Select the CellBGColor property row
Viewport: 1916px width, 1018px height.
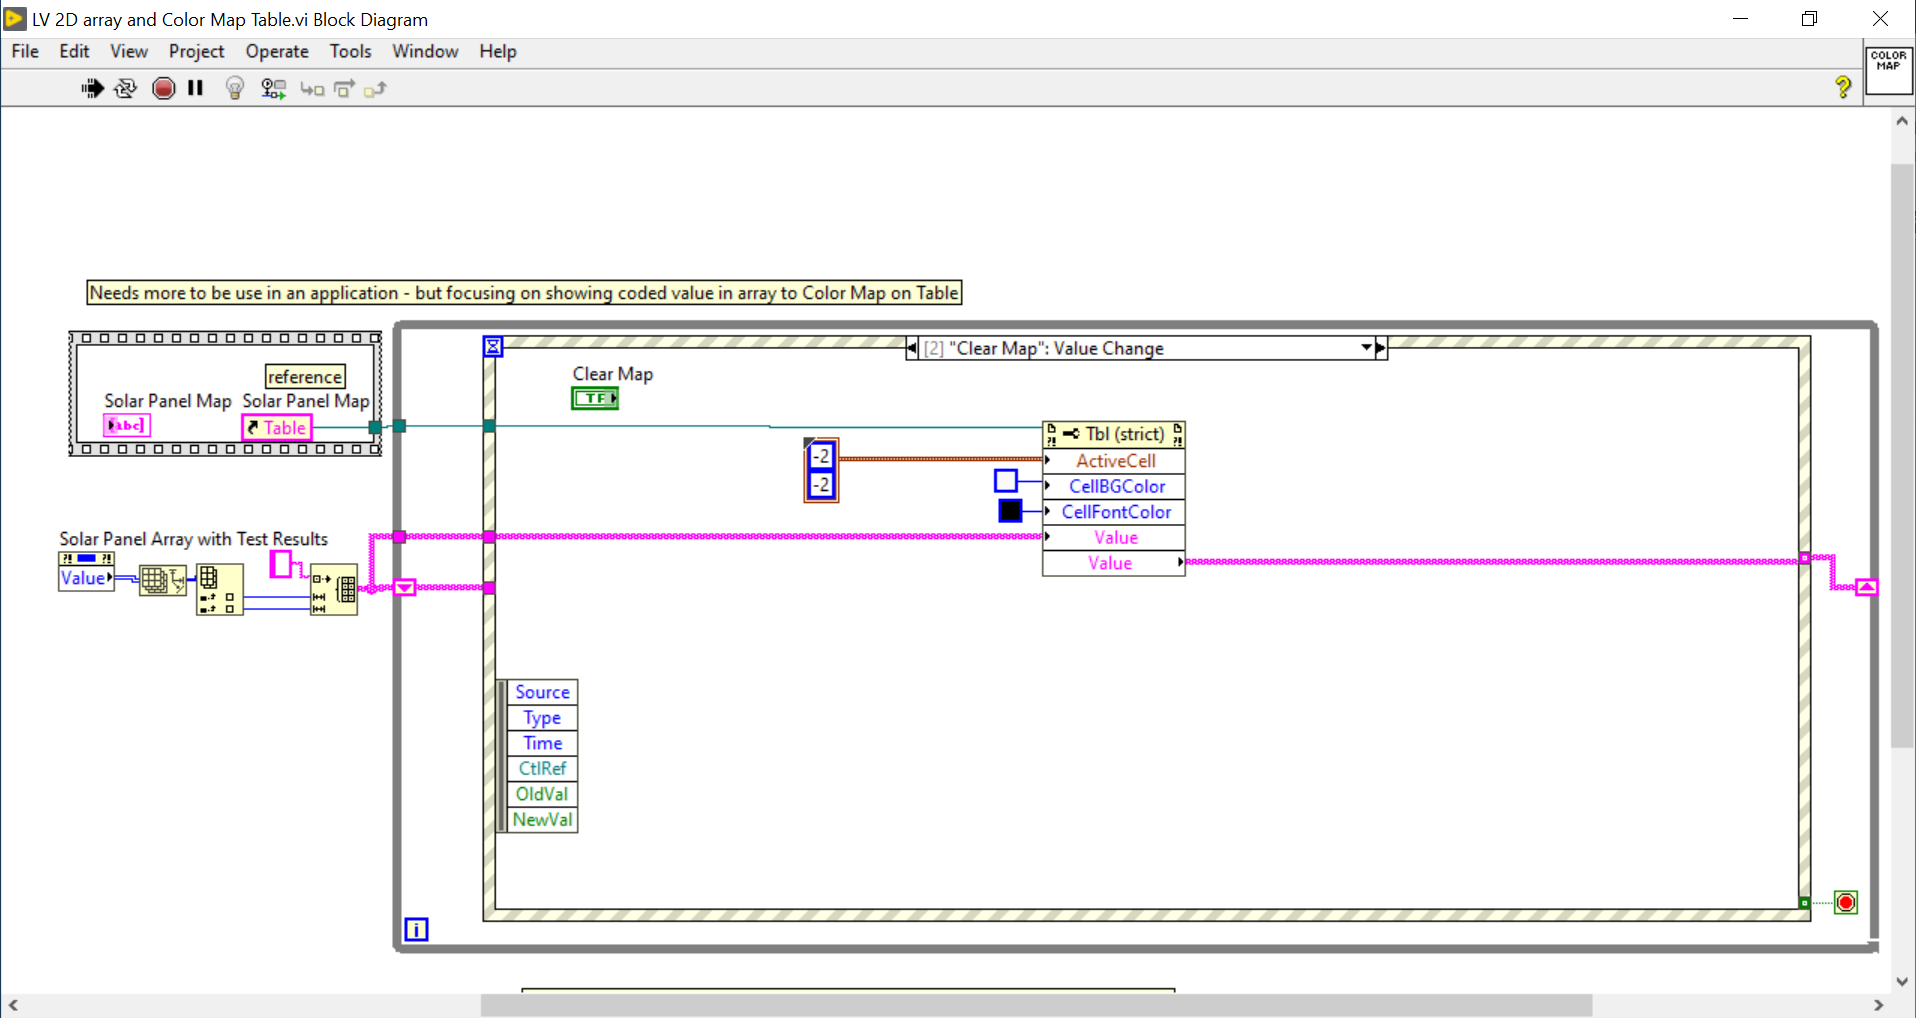1114,486
